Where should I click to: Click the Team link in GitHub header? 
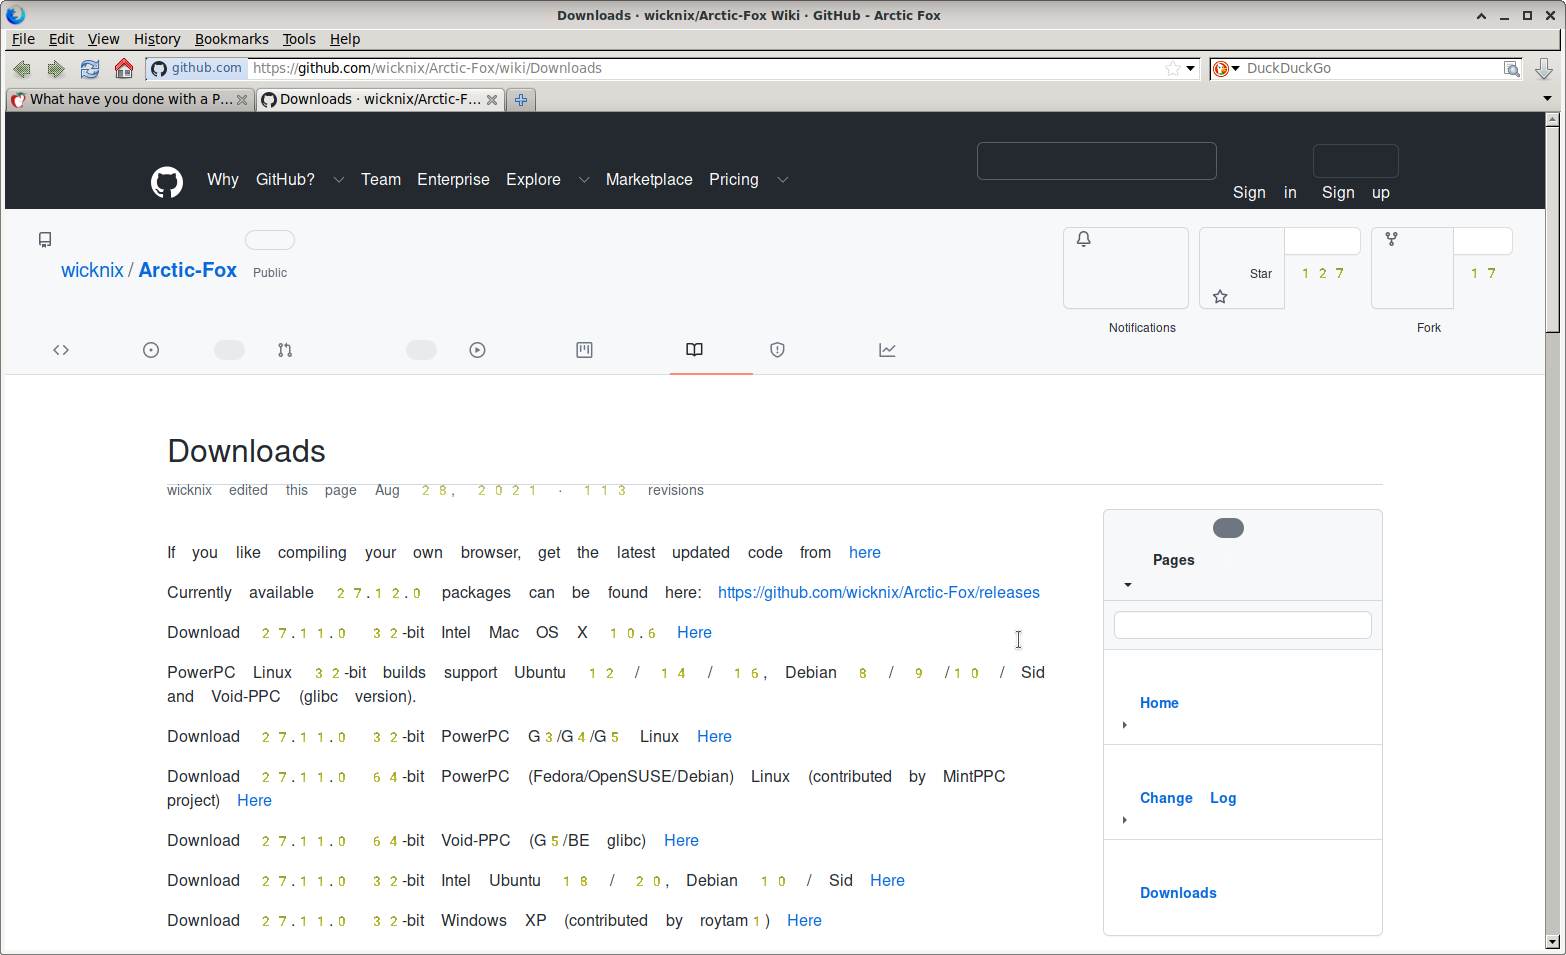(x=381, y=180)
